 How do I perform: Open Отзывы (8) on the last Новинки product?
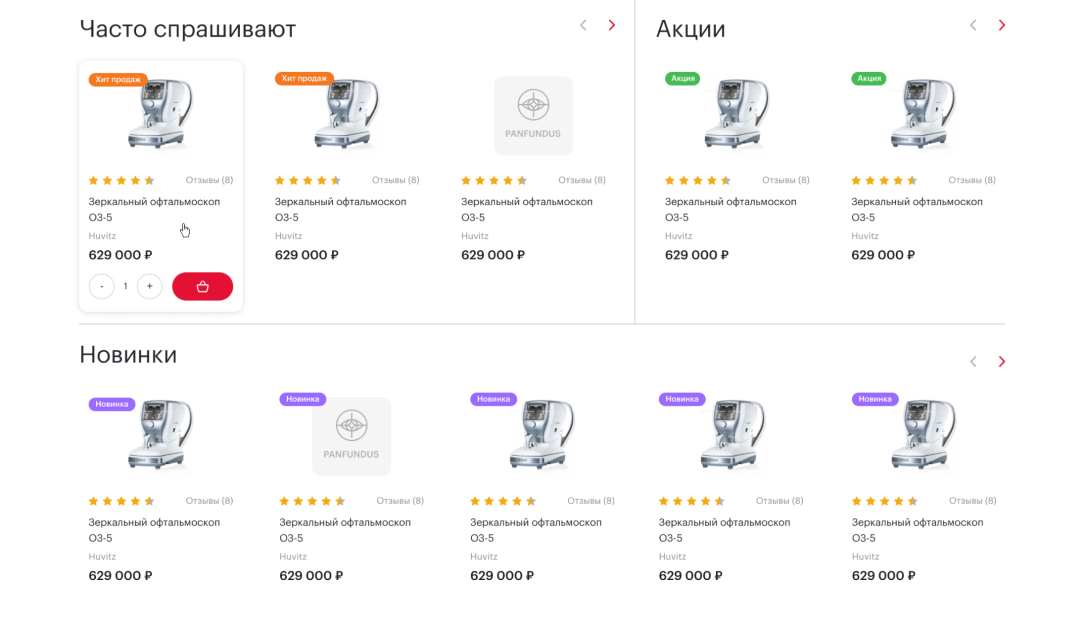pos(972,501)
